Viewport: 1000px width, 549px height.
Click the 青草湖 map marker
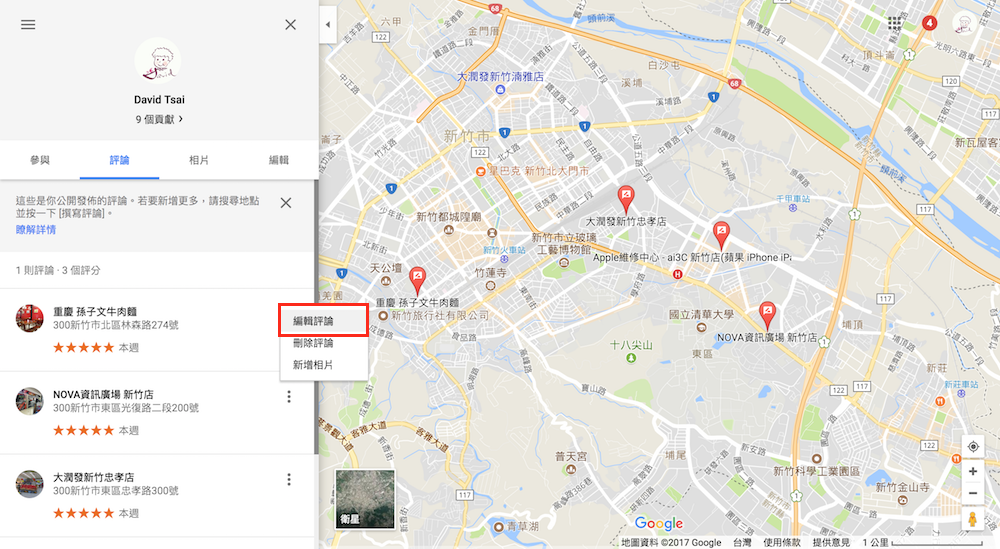pyautogui.click(x=499, y=527)
